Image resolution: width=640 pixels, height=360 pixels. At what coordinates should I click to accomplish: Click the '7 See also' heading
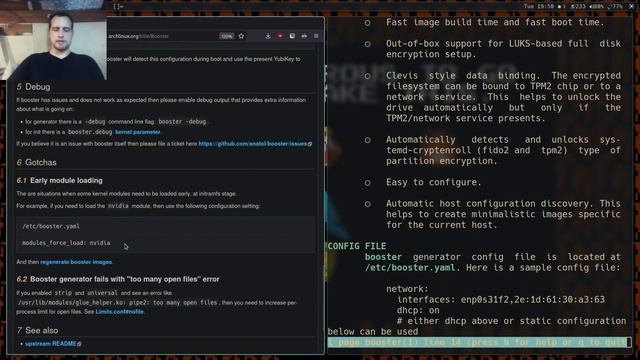(37, 331)
